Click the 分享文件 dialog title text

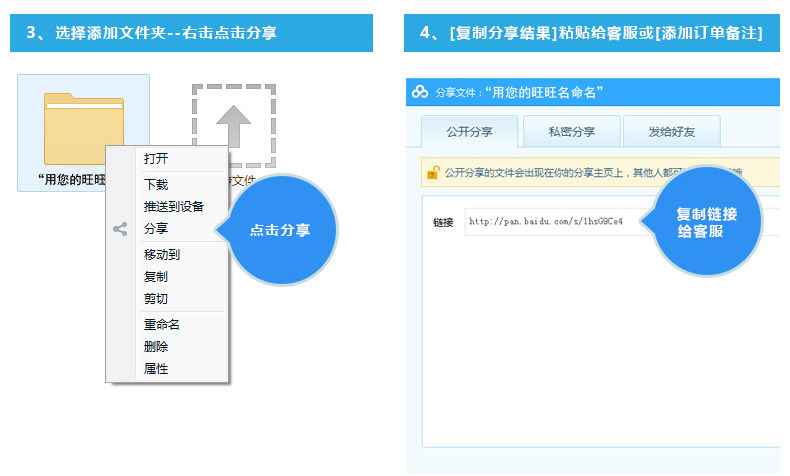[x=519, y=92]
